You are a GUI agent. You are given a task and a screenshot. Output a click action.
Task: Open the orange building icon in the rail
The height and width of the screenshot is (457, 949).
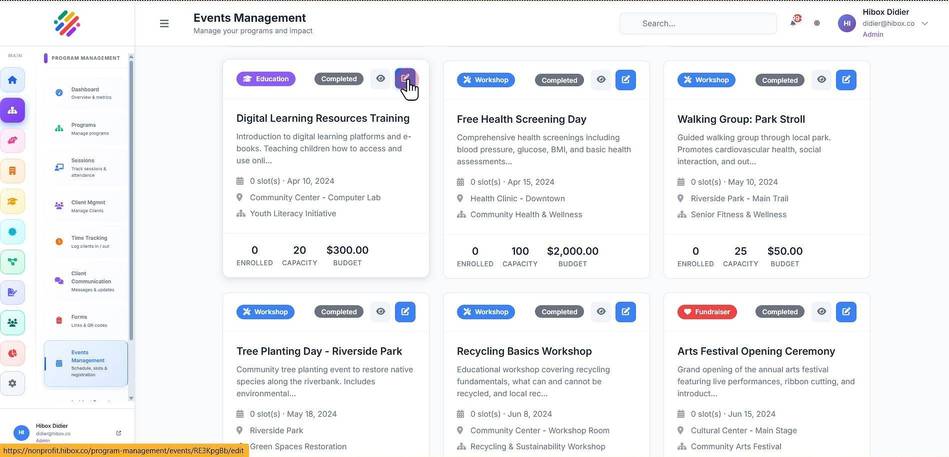13,171
